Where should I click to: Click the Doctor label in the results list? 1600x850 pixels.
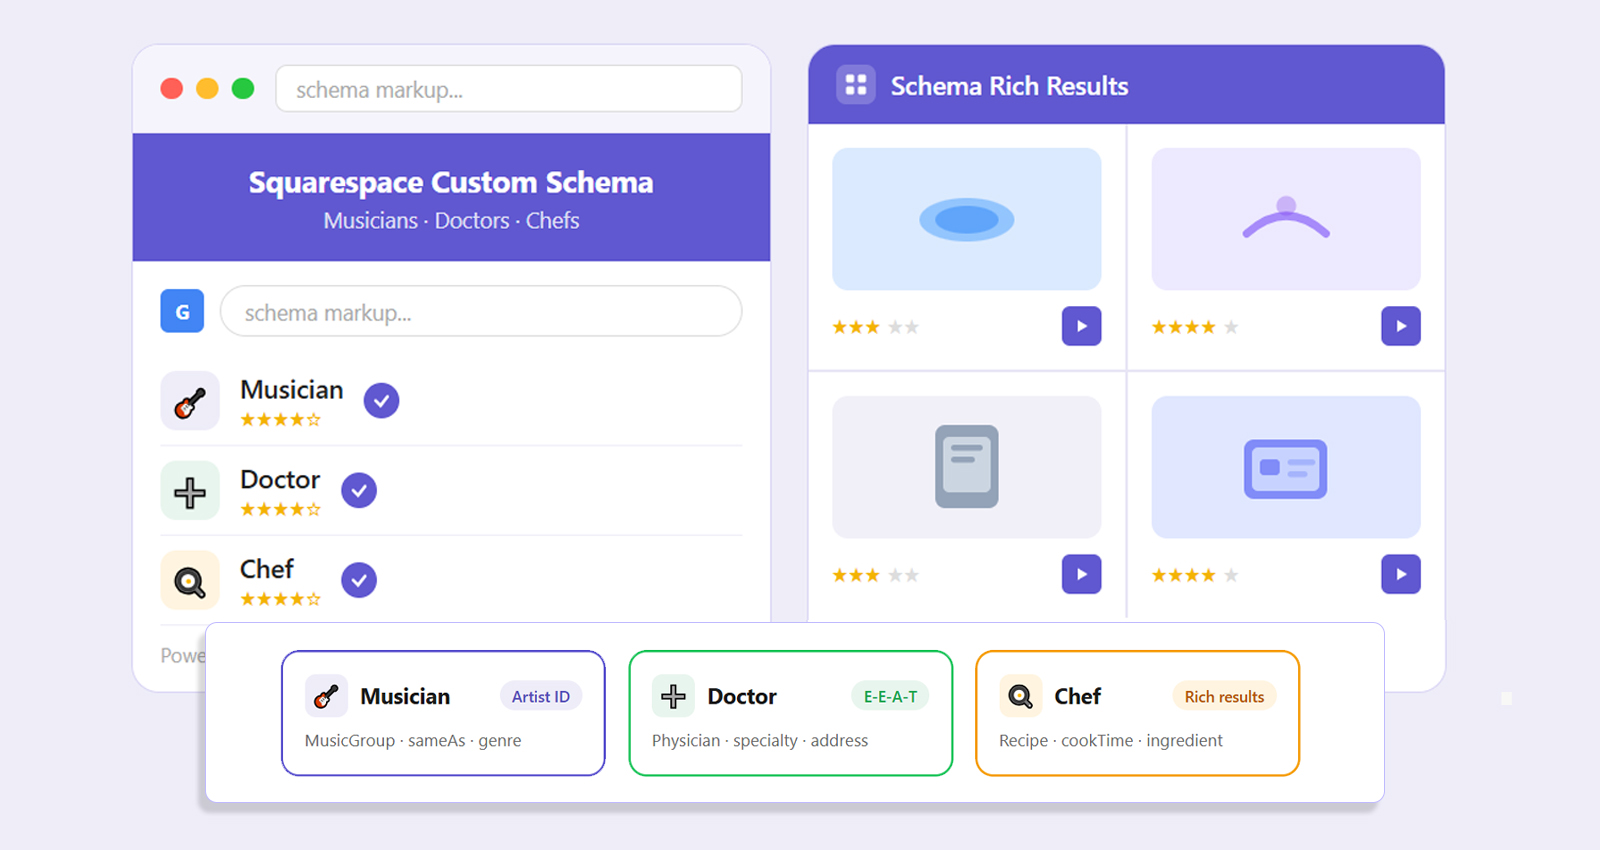(x=280, y=480)
